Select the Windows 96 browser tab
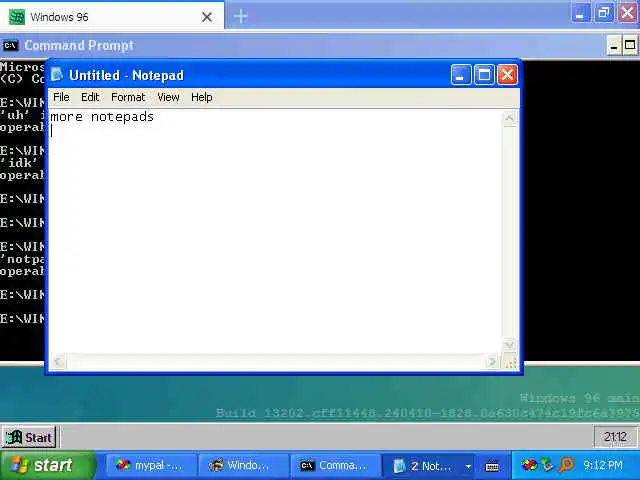 (112, 16)
